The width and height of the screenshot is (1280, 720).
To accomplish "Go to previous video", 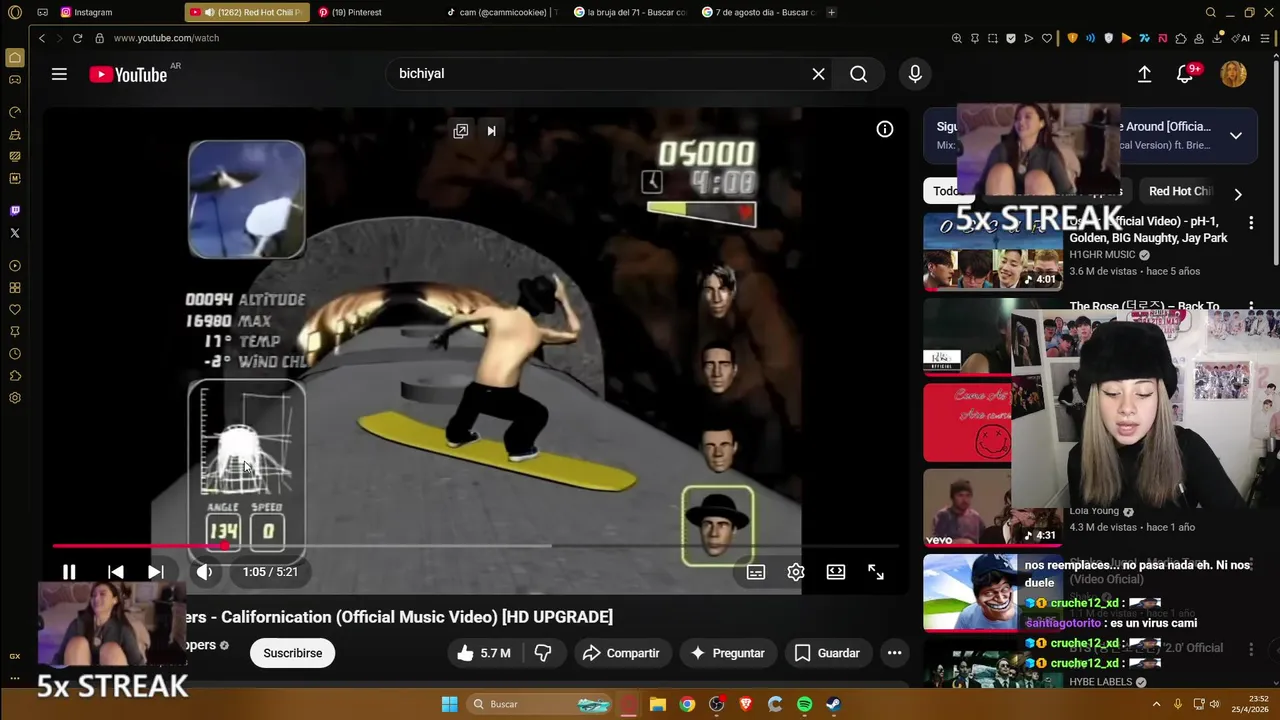I will tap(116, 572).
